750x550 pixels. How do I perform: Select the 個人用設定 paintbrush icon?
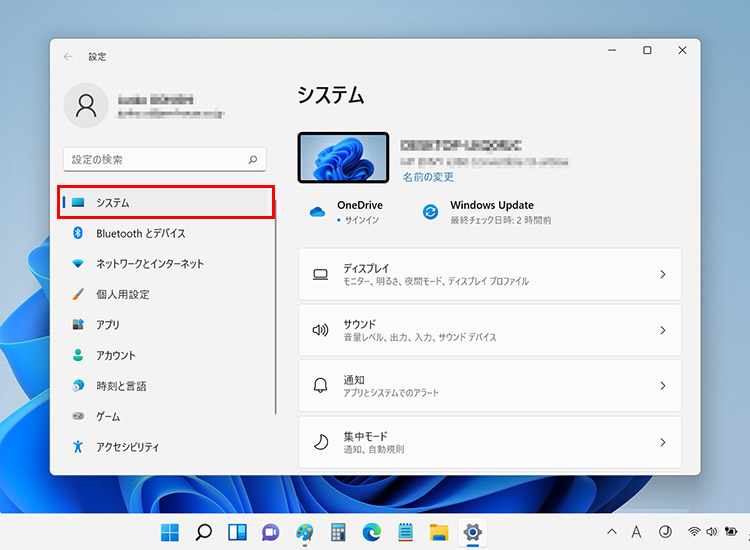[x=78, y=294]
